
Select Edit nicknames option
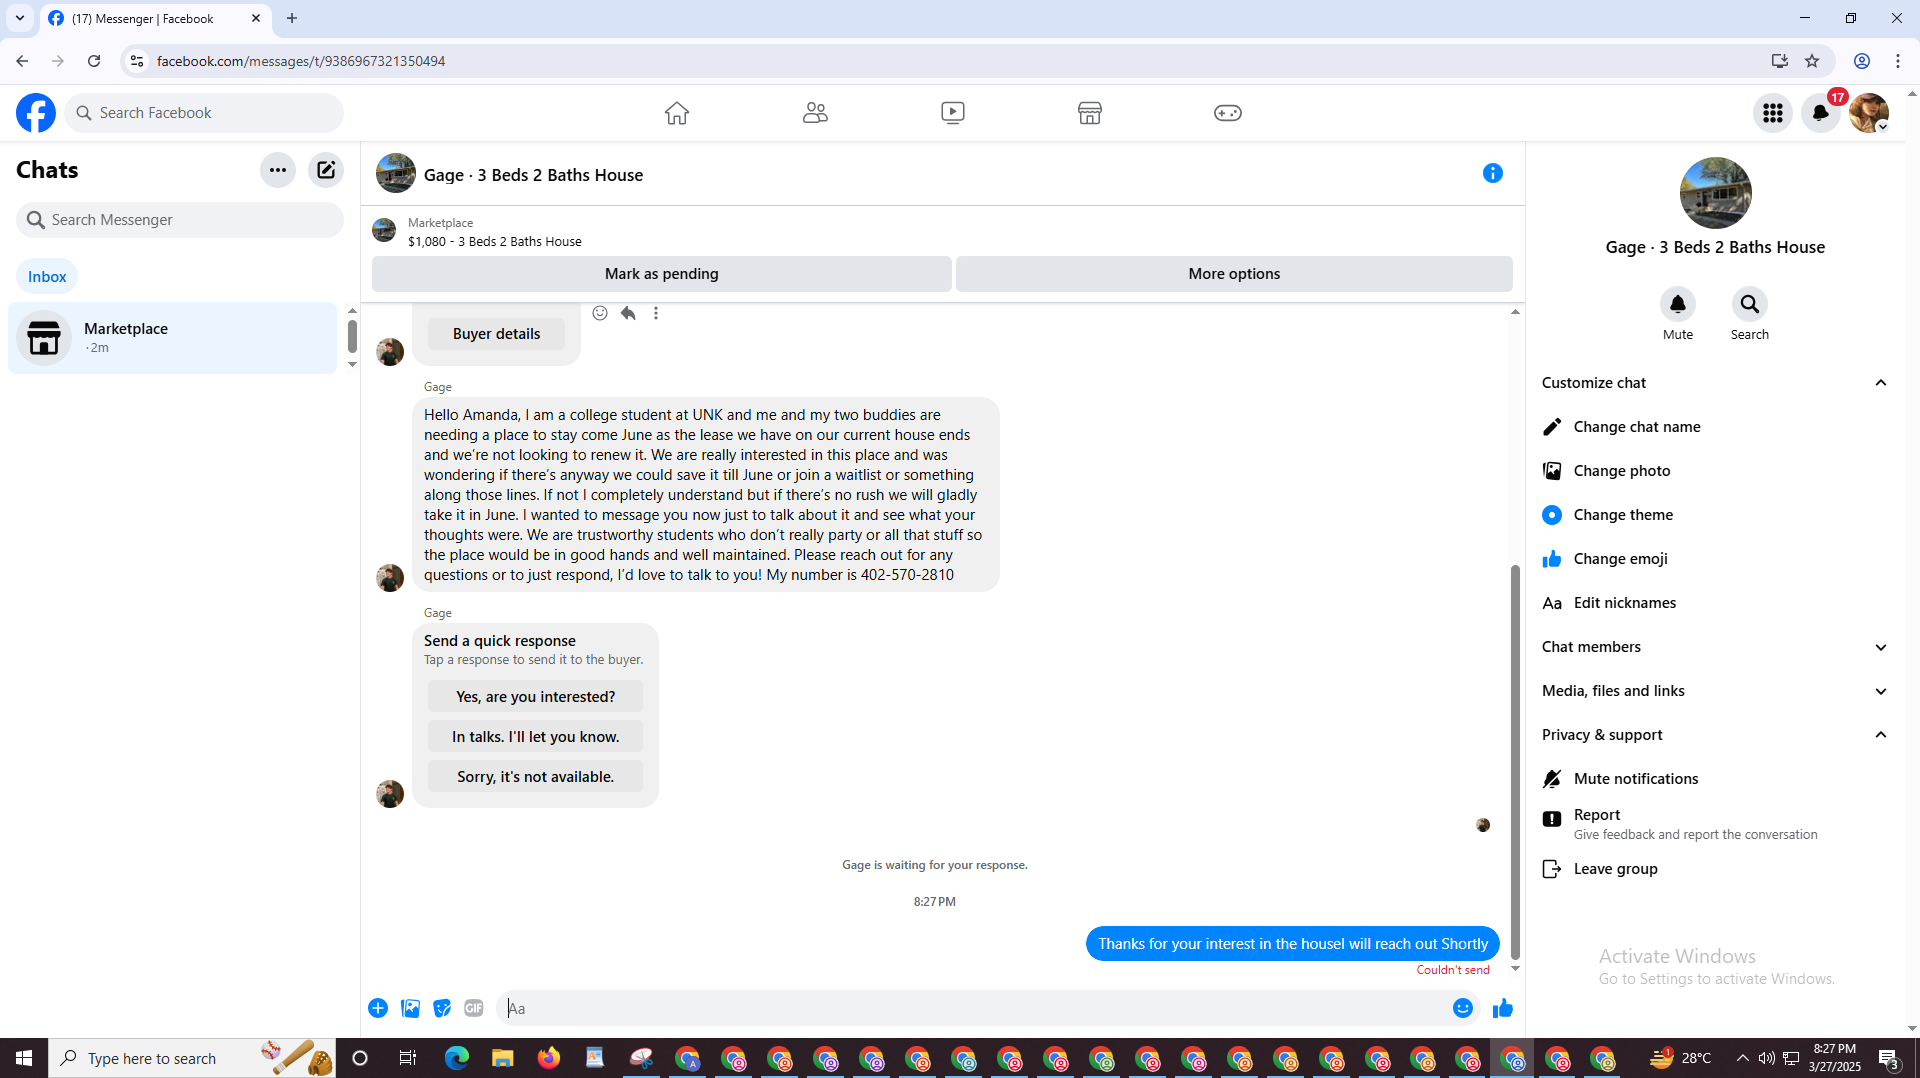[x=1715, y=603]
